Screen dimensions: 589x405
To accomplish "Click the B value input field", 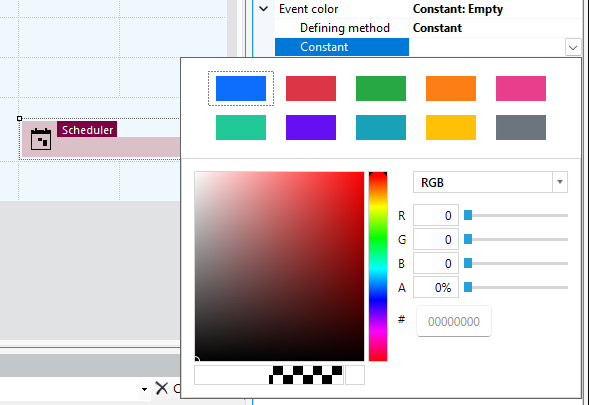I will (x=436, y=263).
